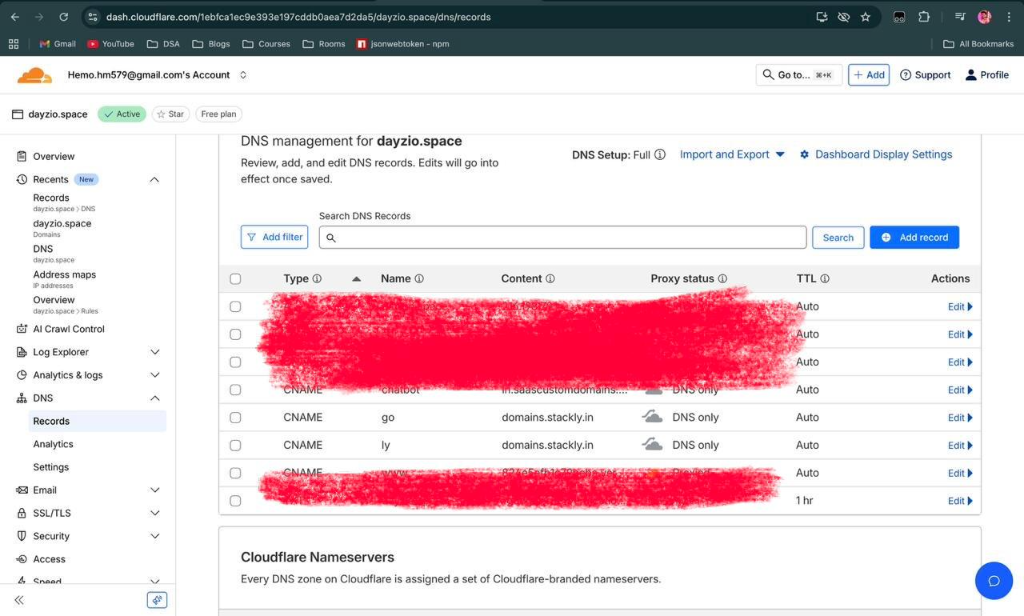Open the Support menu

[x=925, y=75]
